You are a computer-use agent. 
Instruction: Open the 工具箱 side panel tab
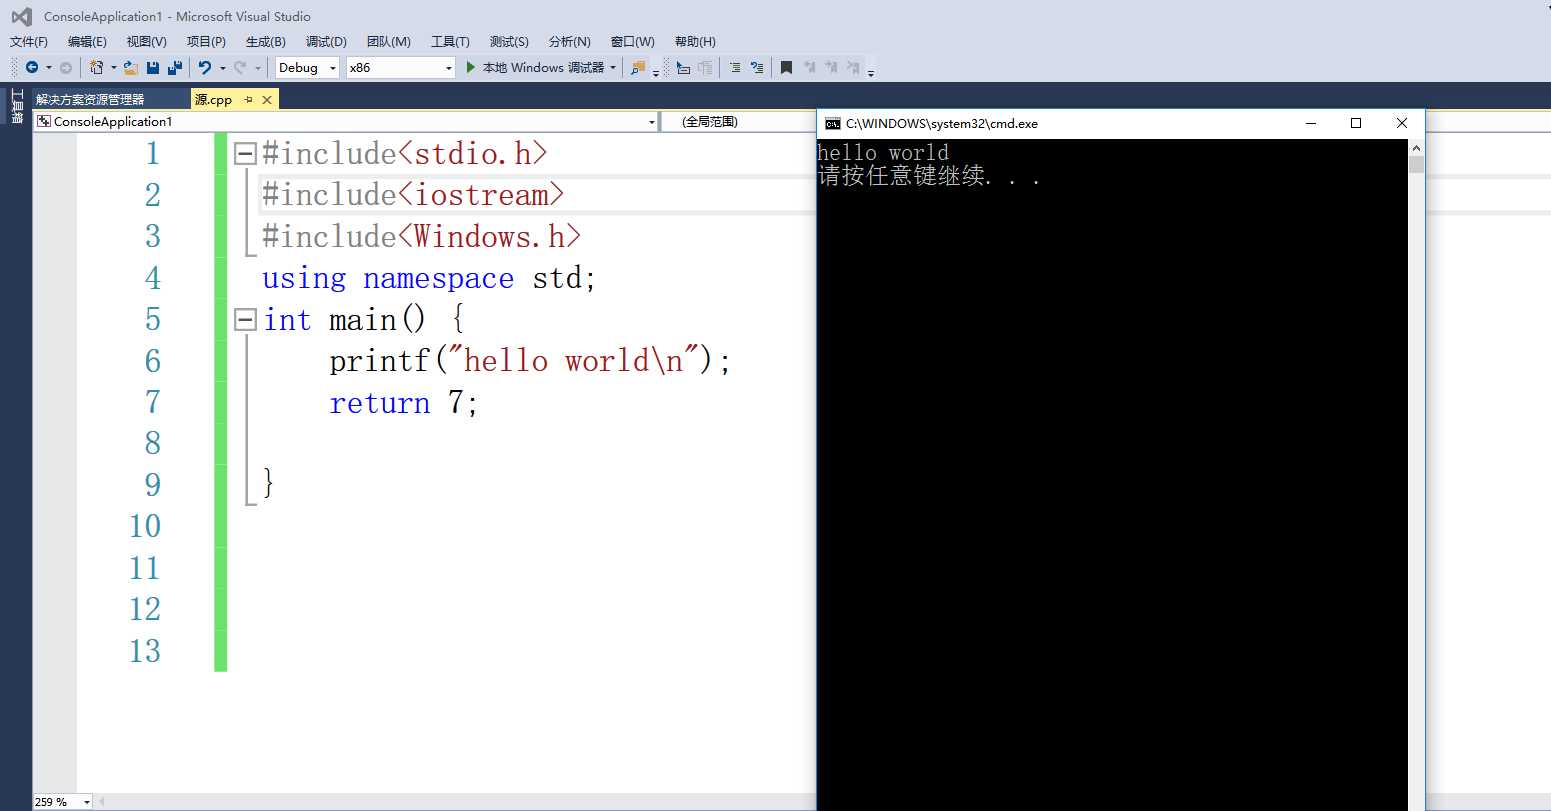pos(16,106)
